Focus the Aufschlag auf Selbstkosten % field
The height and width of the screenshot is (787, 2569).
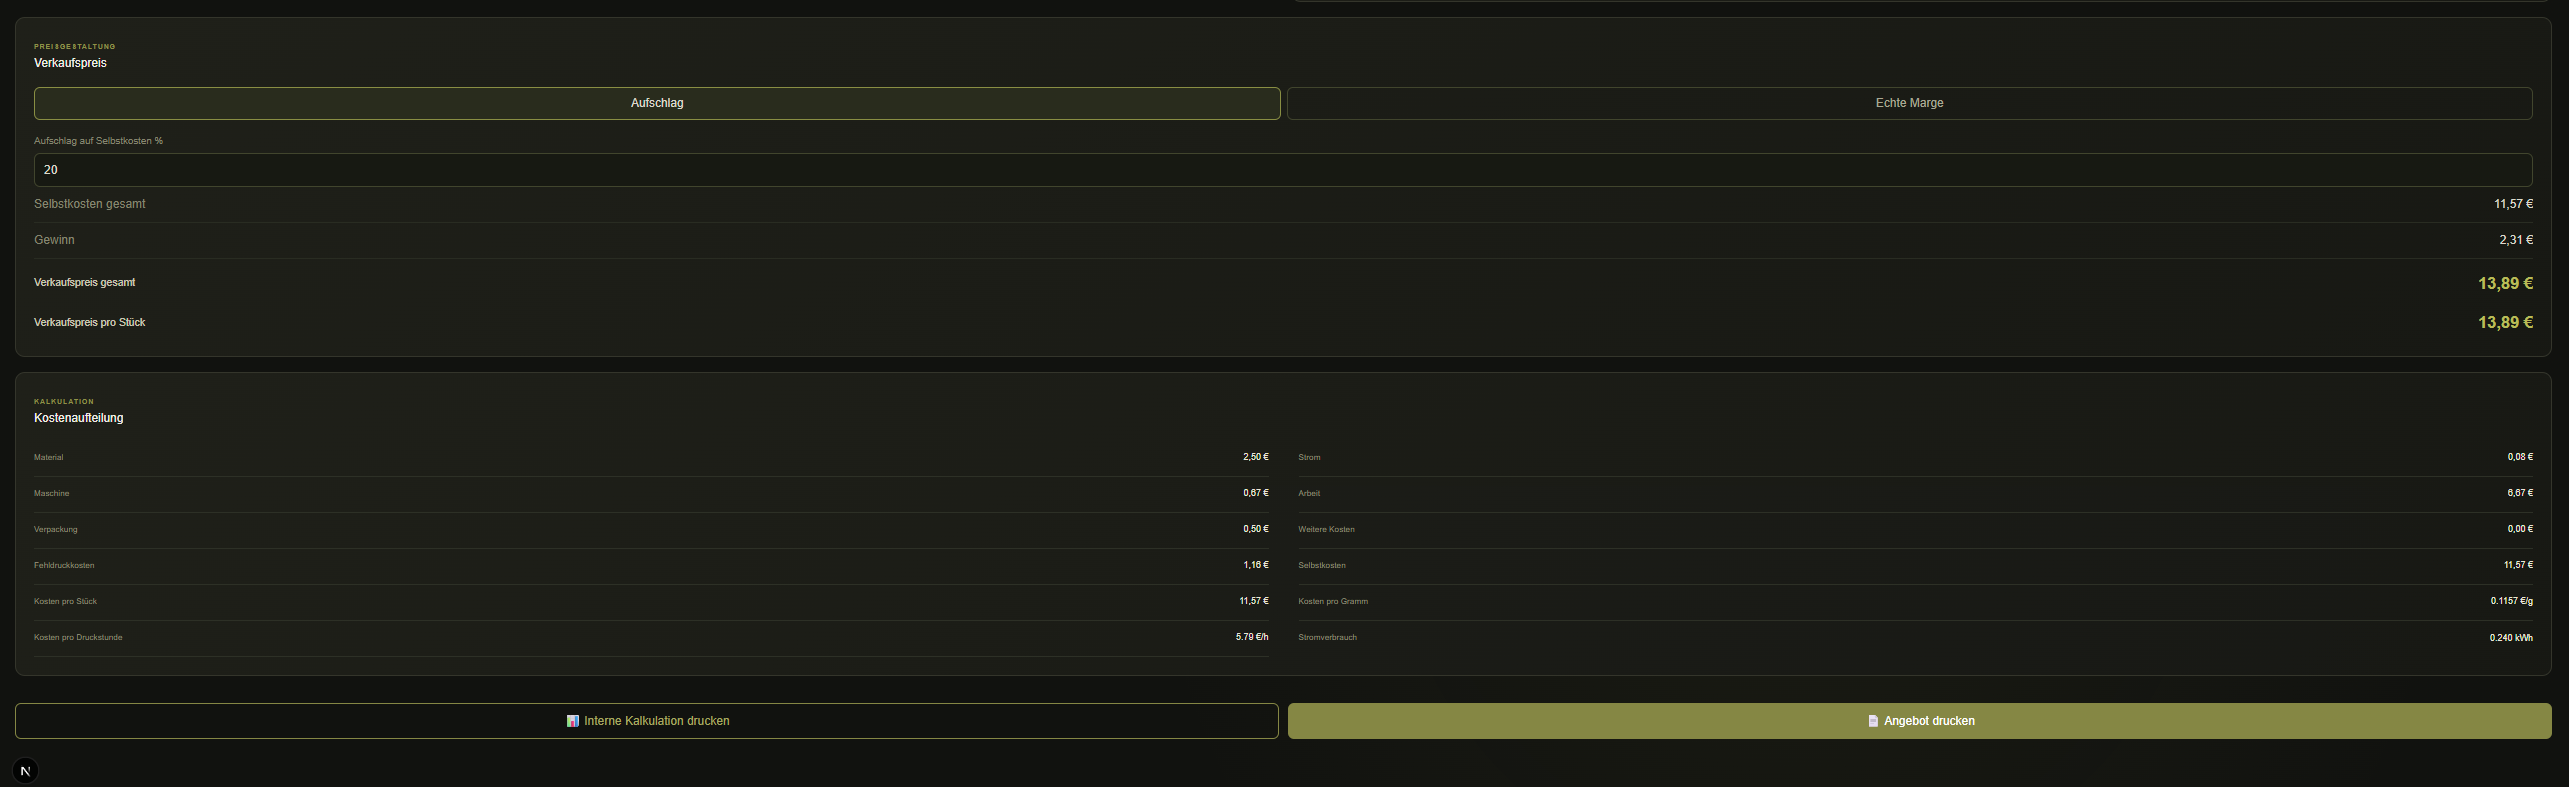pyautogui.click(x=1283, y=170)
